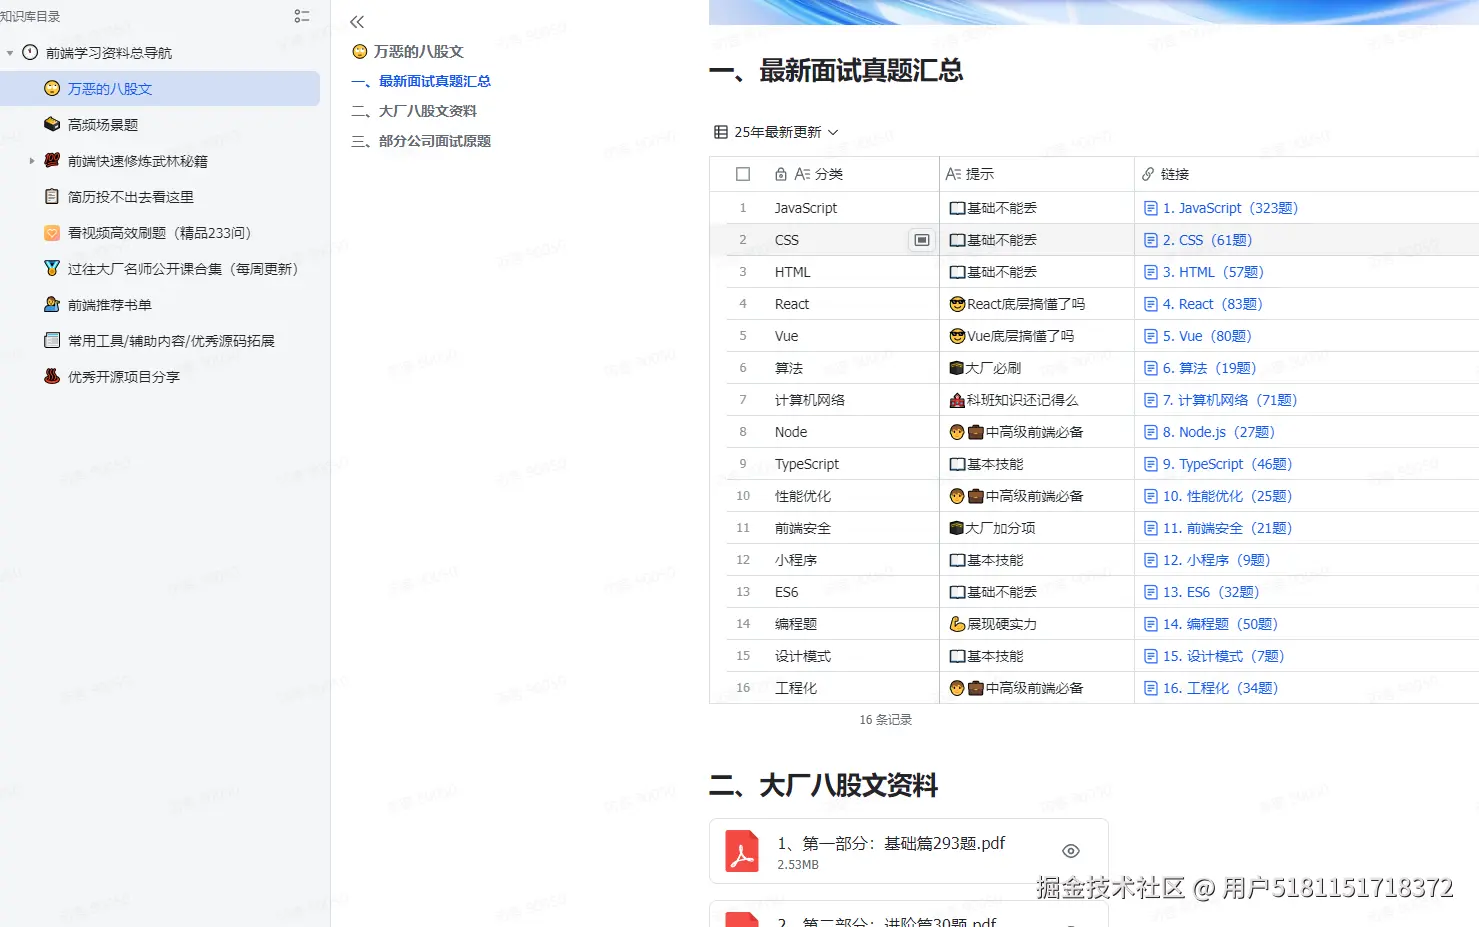The width and height of the screenshot is (1479, 927).
Task: Click the red PDF icon of 基础篇293题.pdf
Action: pos(742,851)
